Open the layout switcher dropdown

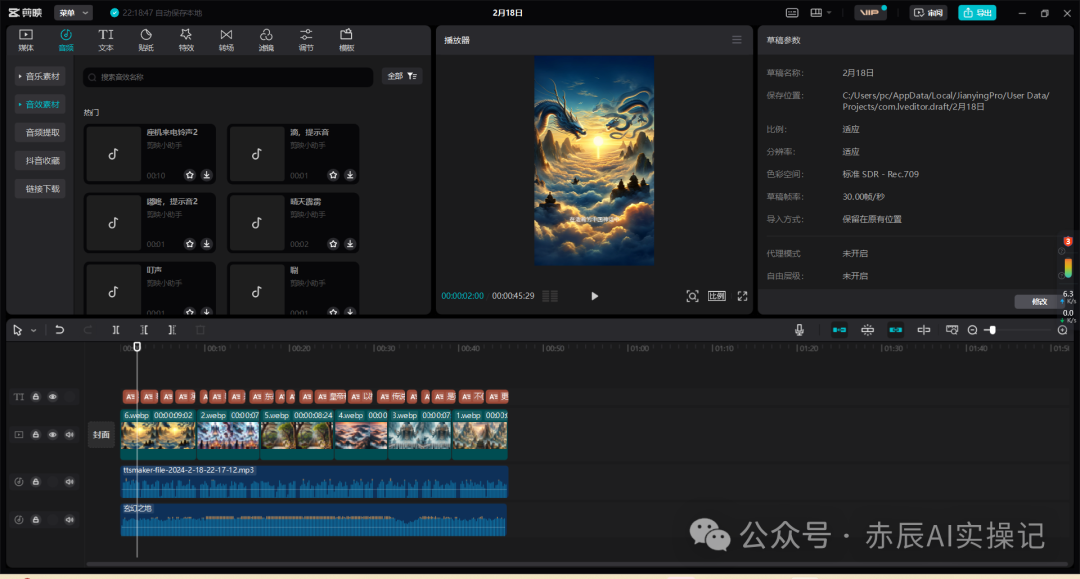coord(821,12)
